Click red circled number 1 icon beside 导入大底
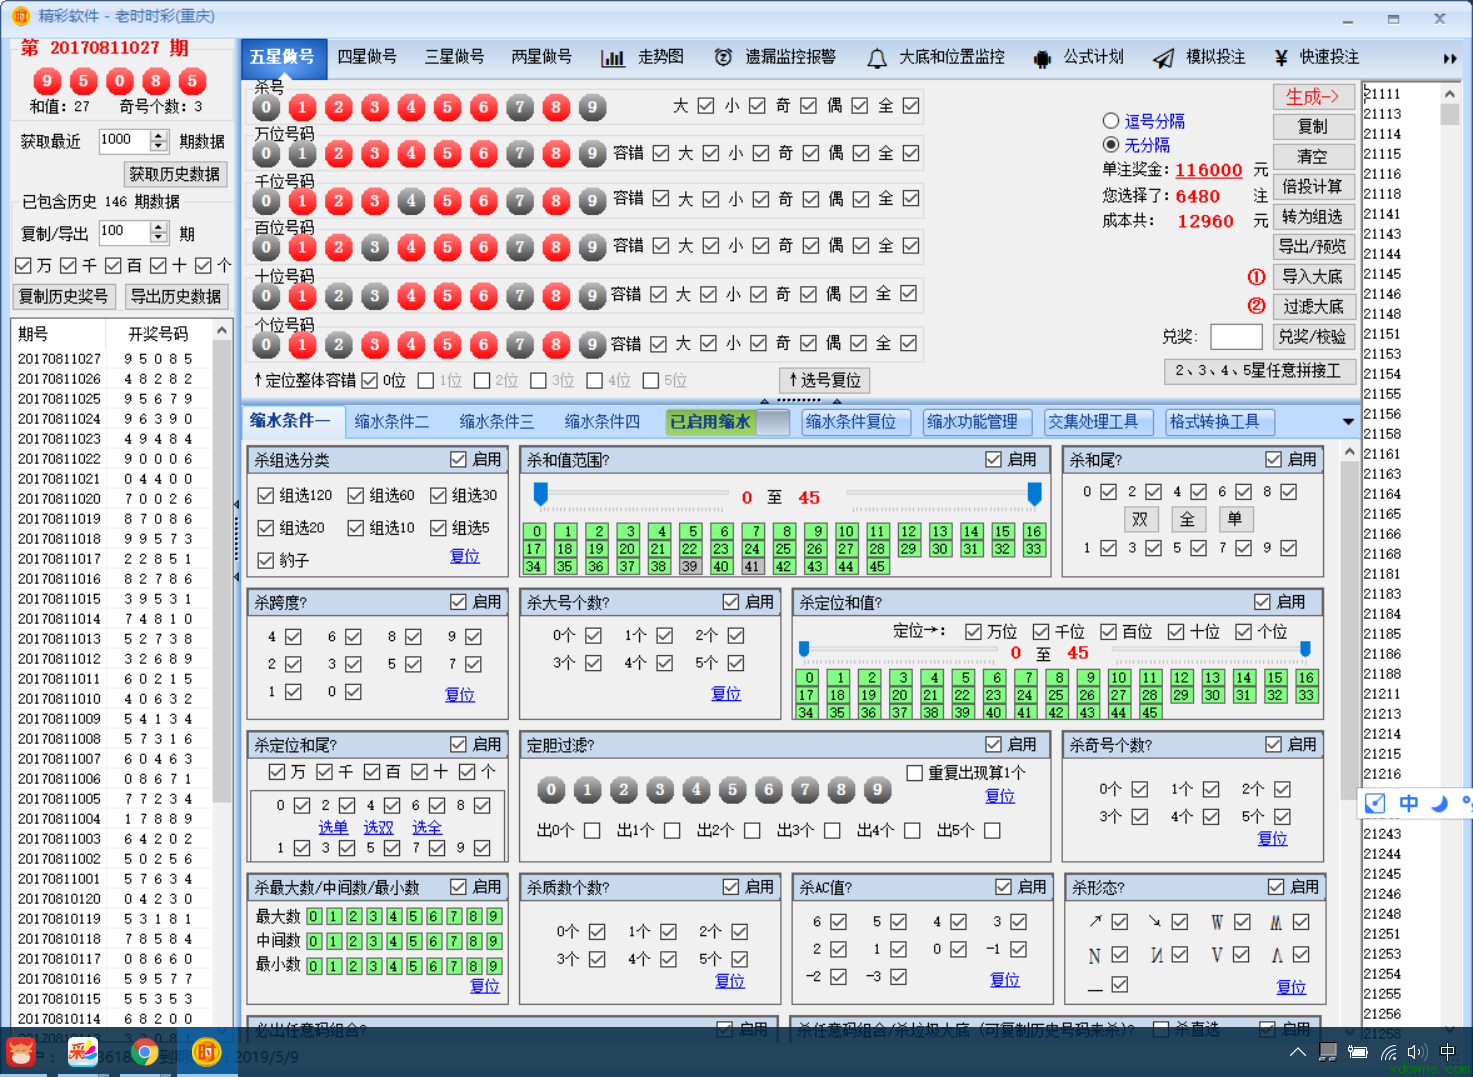1473x1077 pixels. point(1256,277)
